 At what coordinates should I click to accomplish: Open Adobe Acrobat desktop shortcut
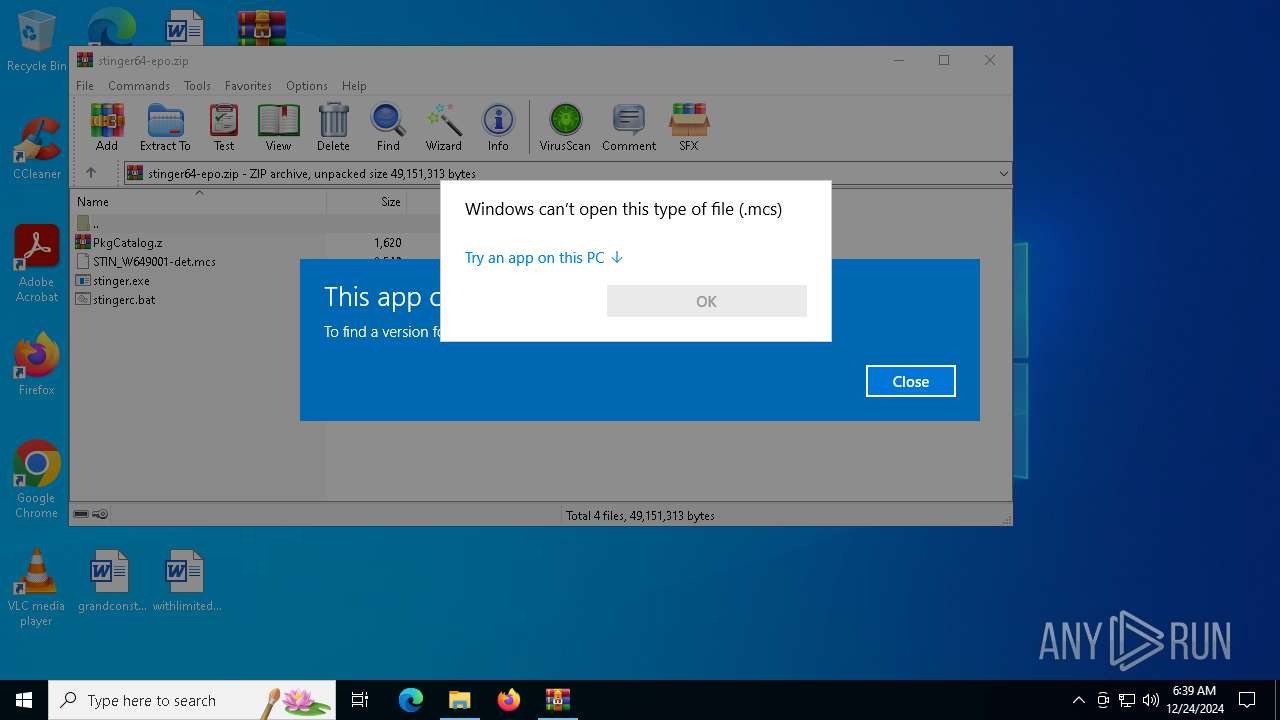[x=36, y=264]
